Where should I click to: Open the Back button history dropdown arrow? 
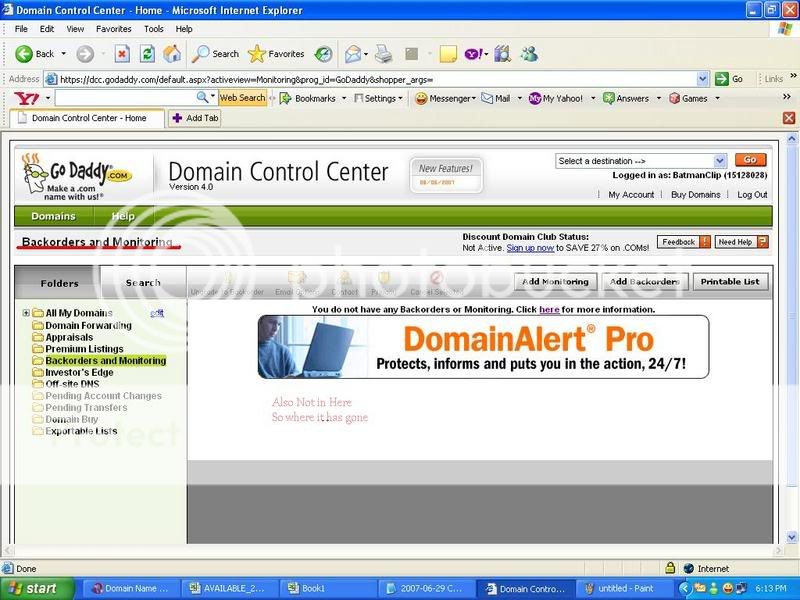pyautogui.click(x=63, y=54)
